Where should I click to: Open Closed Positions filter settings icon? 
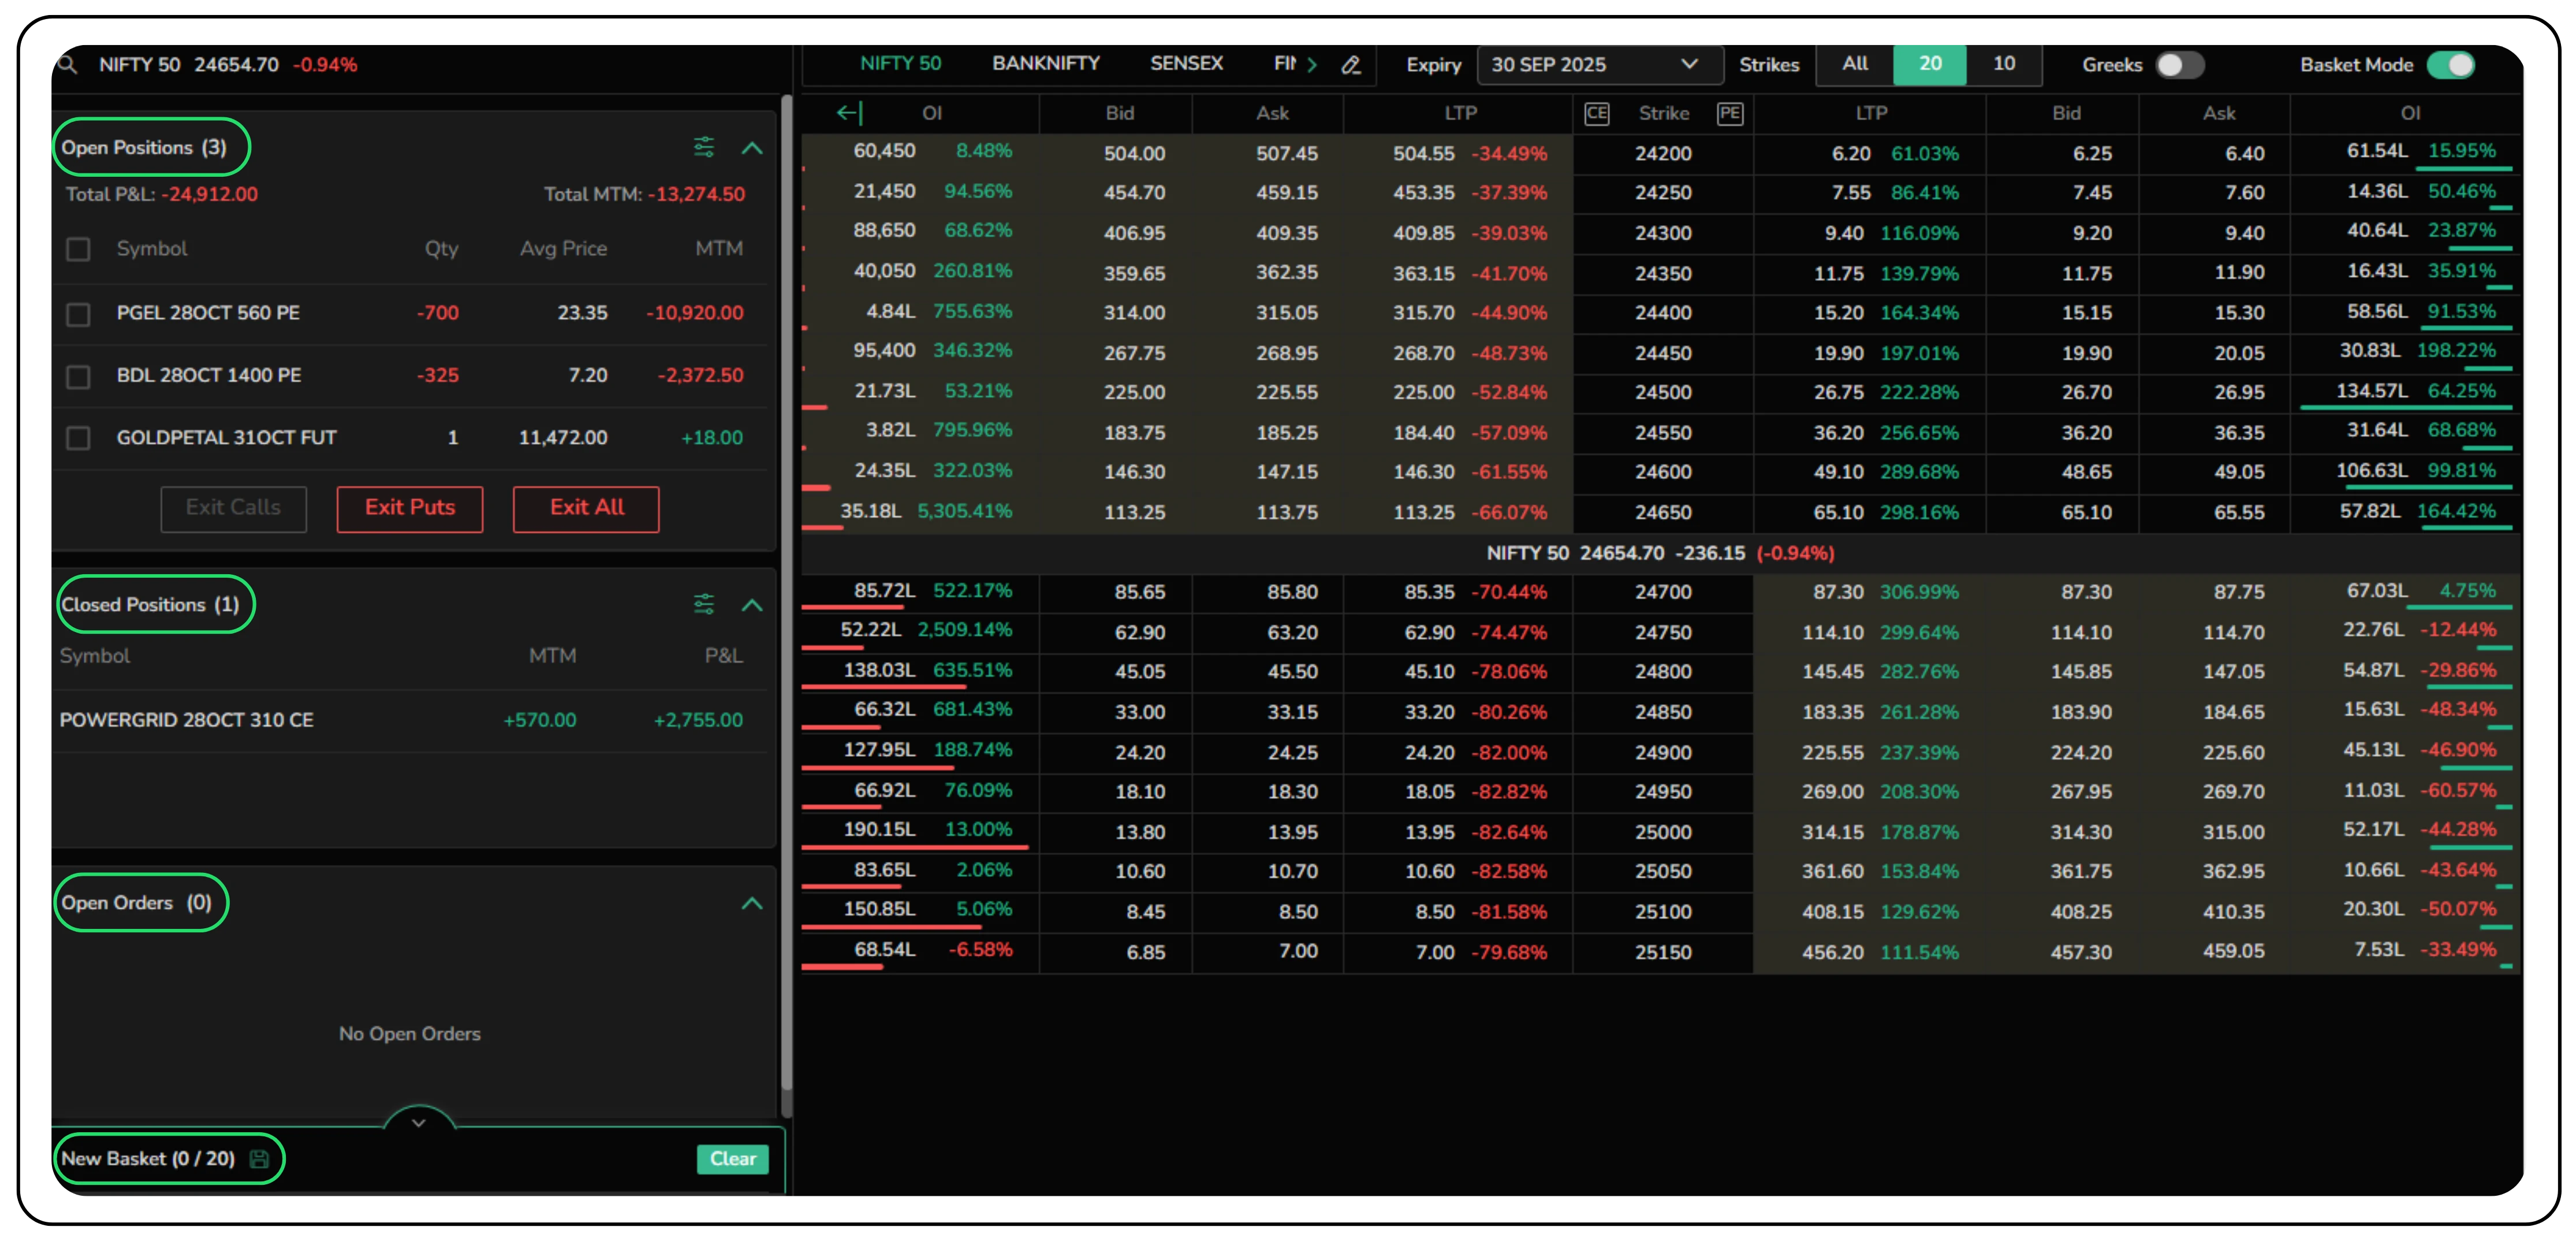tap(704, 604)
